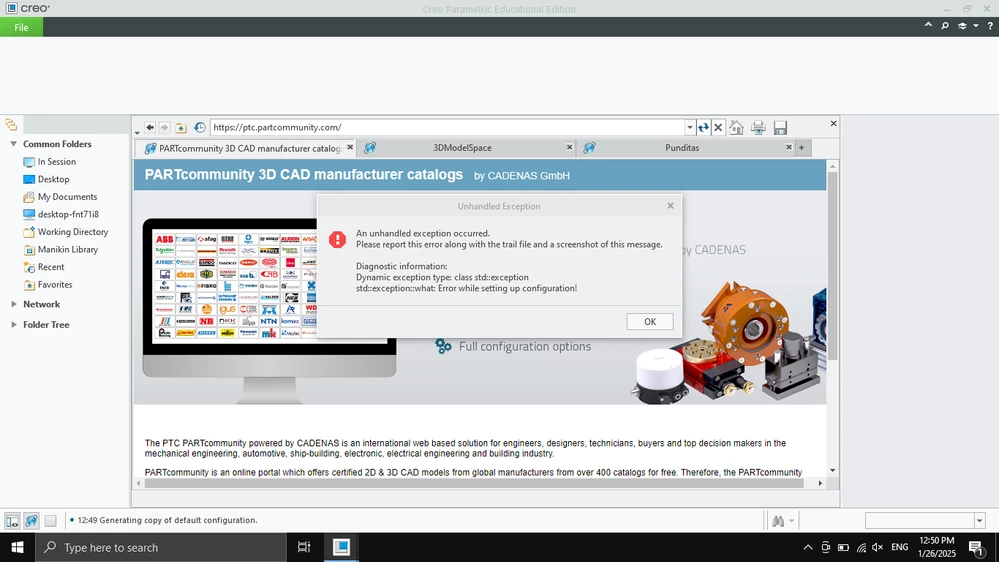Viewport: 999px width, 562px height.
Task: Open the command search magnifier icon
Action: tap(945, 26)
